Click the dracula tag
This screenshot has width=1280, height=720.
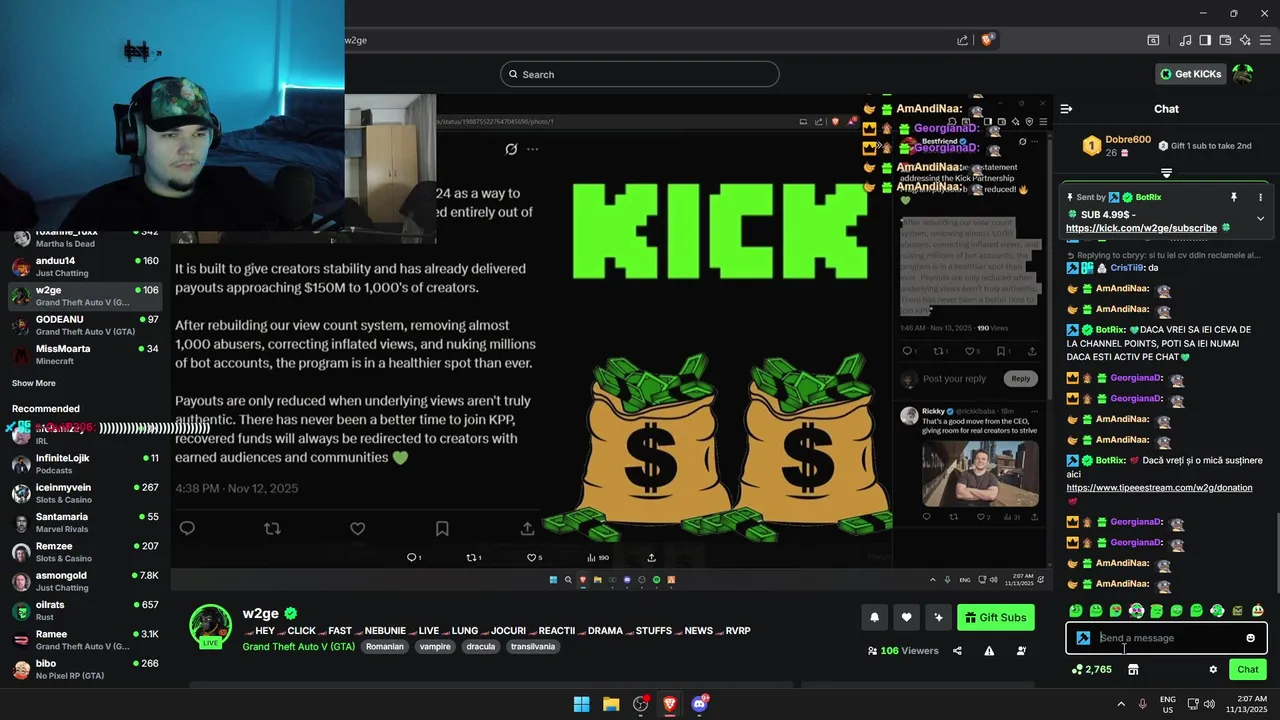point(481,647)
